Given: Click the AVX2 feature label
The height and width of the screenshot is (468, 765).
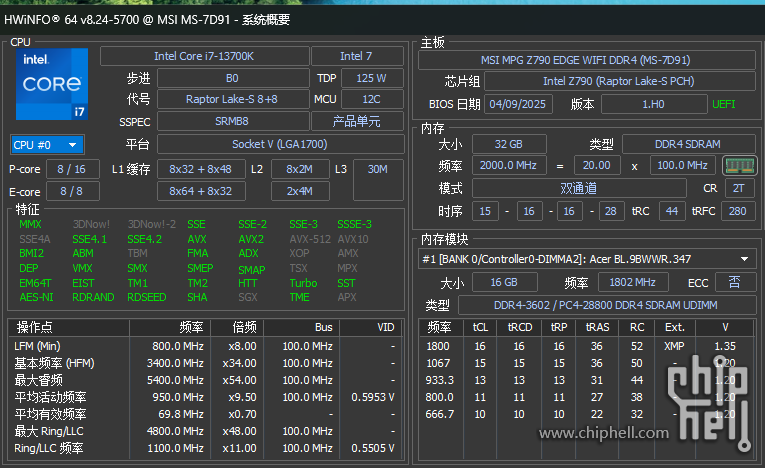Looking at the screenshot, I should 251,239.
